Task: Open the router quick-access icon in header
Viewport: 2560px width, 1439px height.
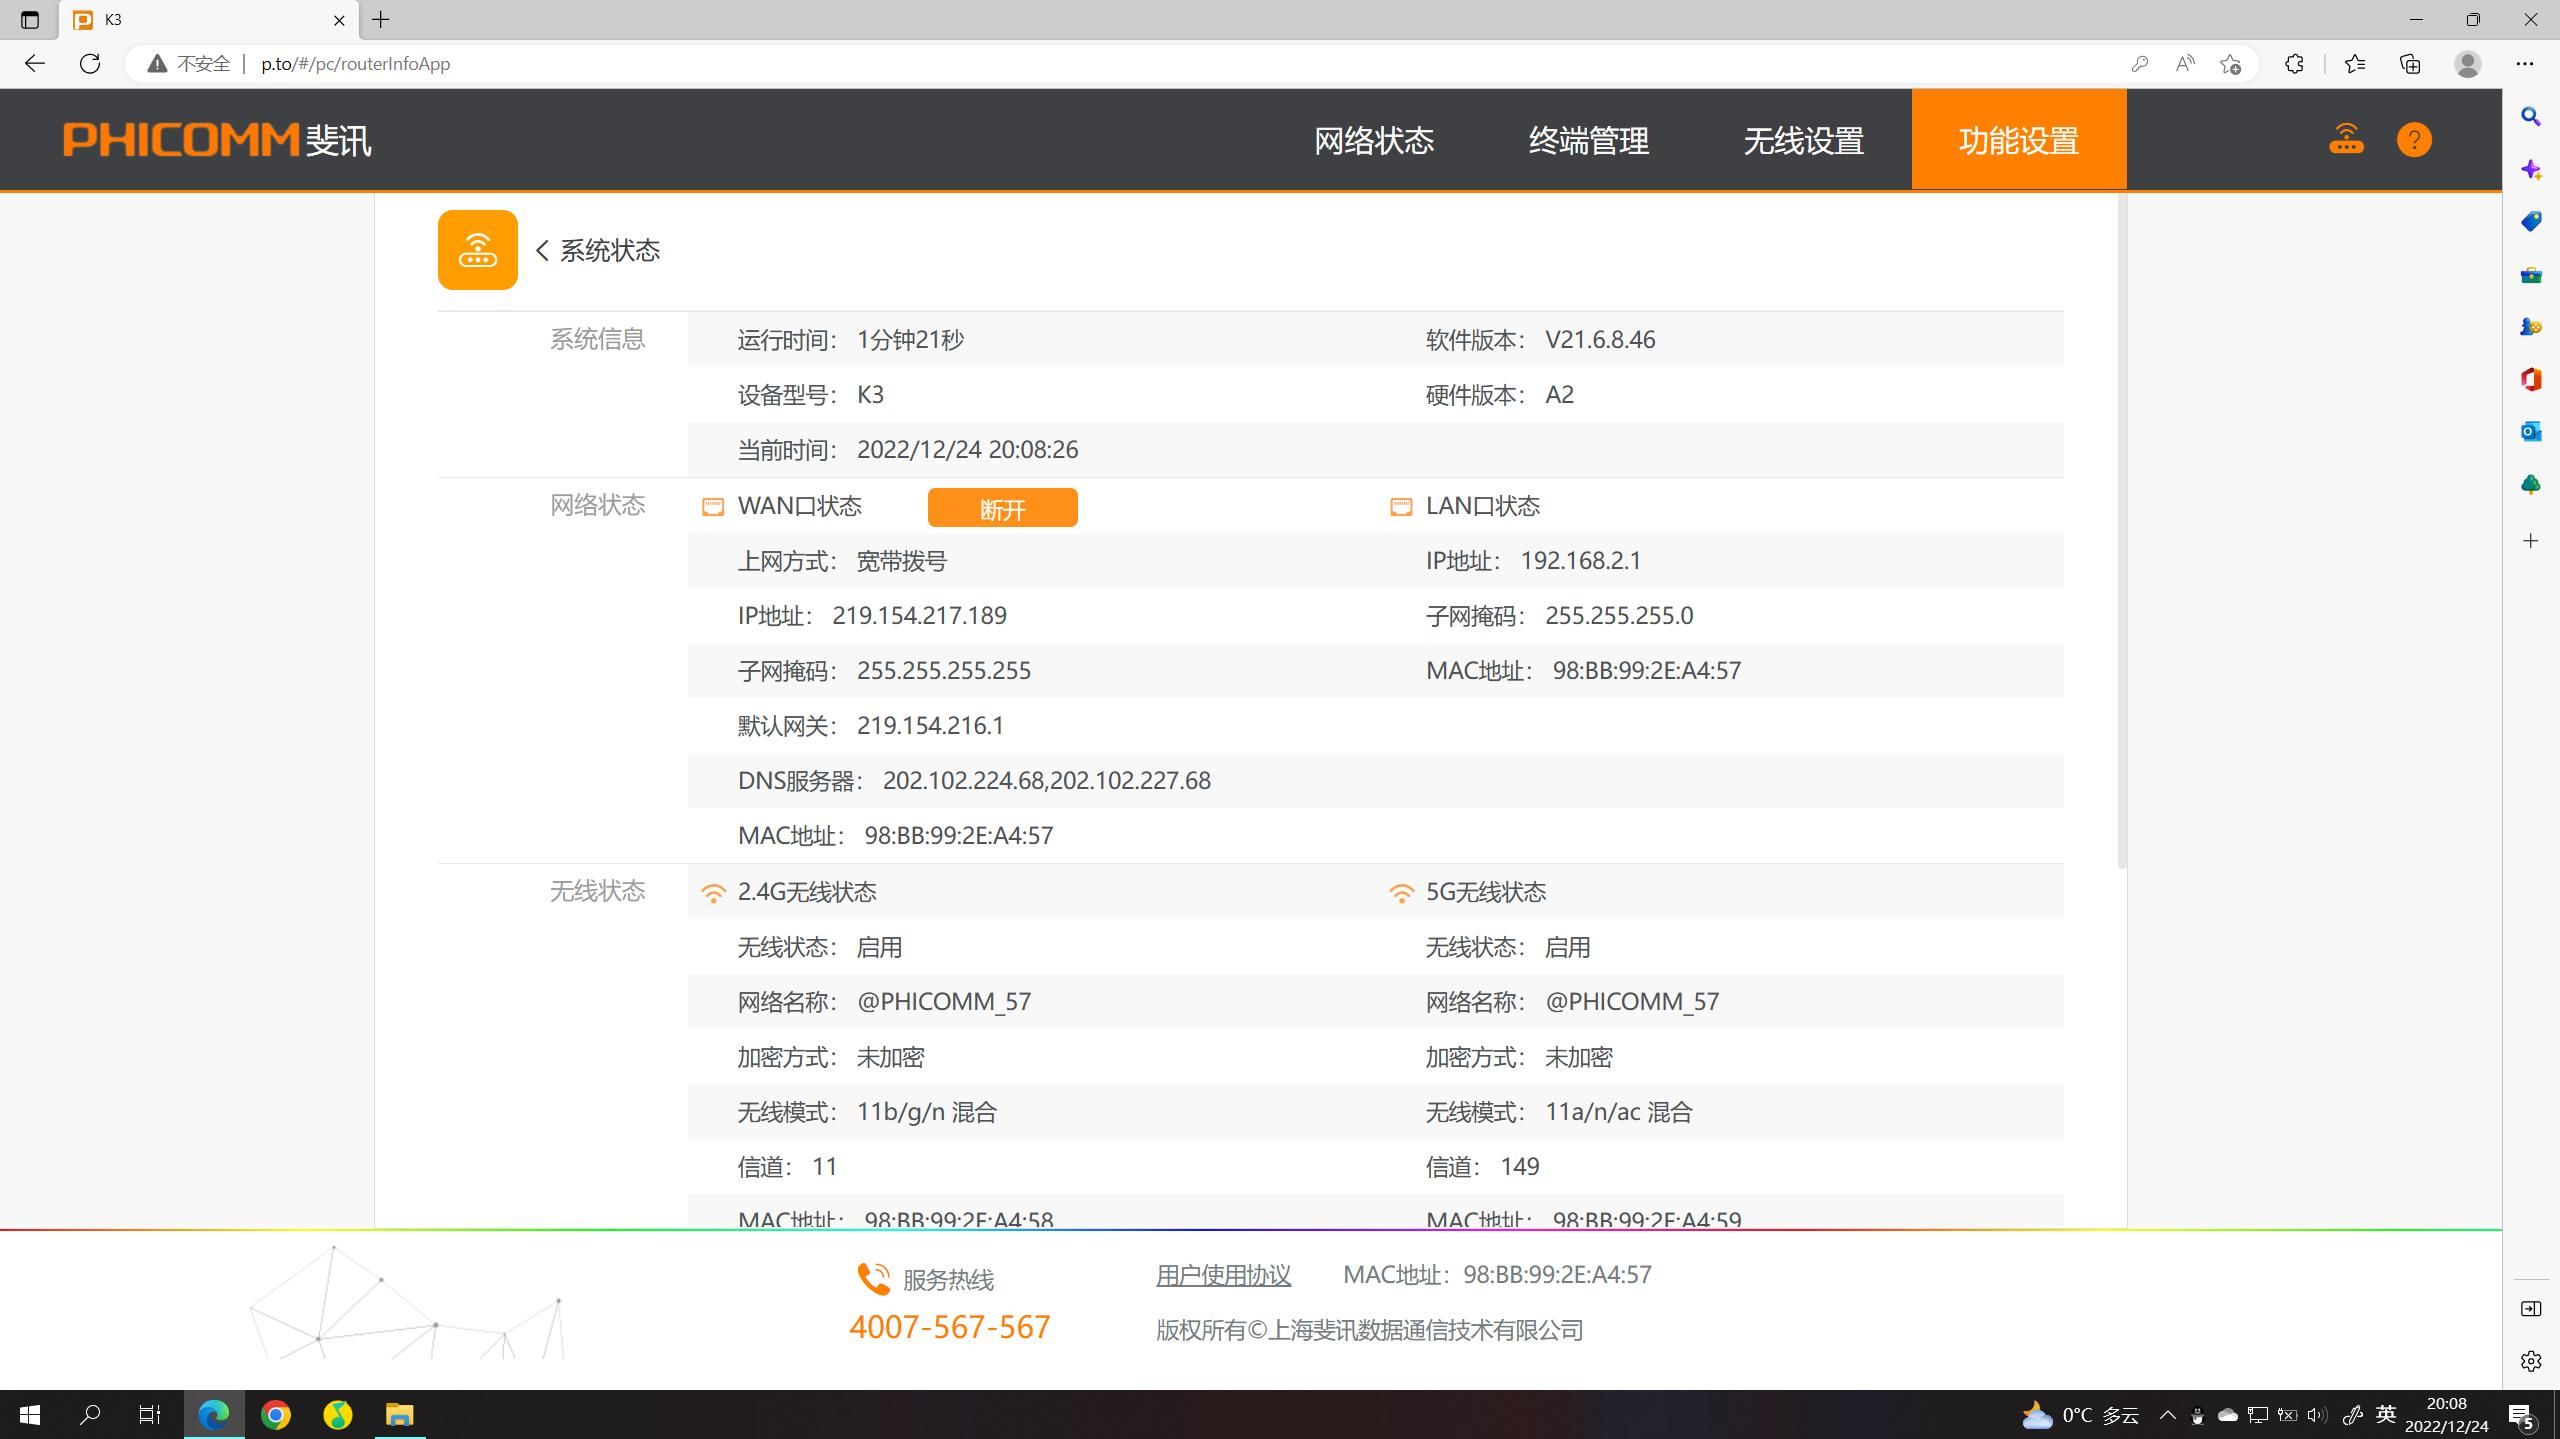Action: [2346, 139]
